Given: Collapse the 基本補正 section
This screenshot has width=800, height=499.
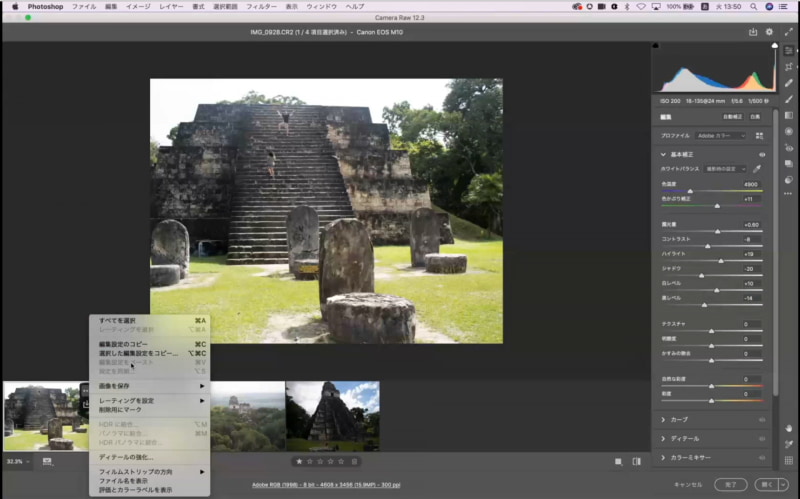Looking at the screenshot, I should click(x=663, y=155).
